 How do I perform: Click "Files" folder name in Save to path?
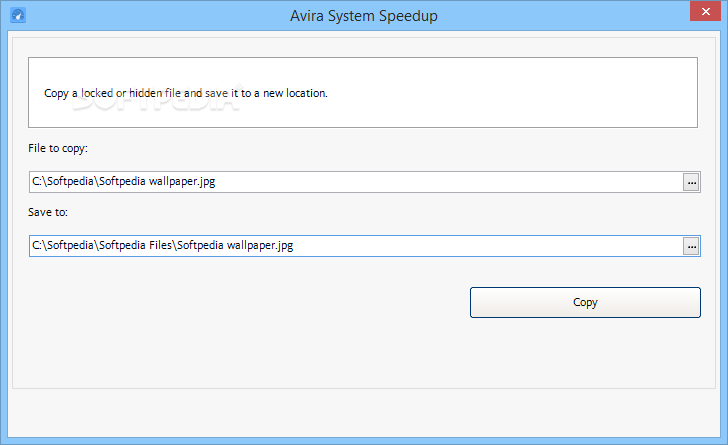[160, 245]
